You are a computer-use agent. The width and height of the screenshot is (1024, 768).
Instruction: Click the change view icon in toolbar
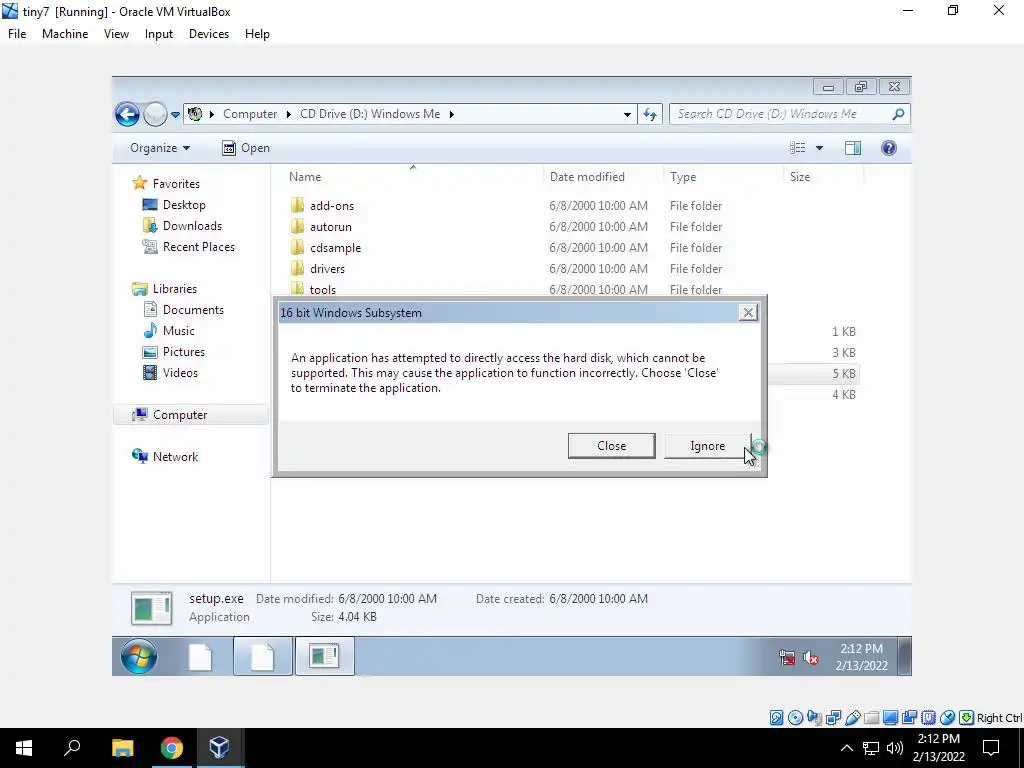[x=797, y=148]
